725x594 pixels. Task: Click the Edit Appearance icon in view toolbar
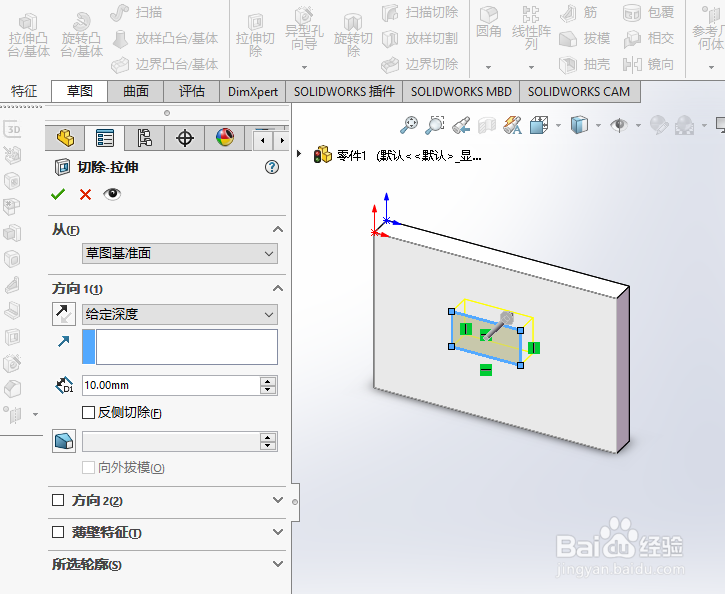[659, 125]
